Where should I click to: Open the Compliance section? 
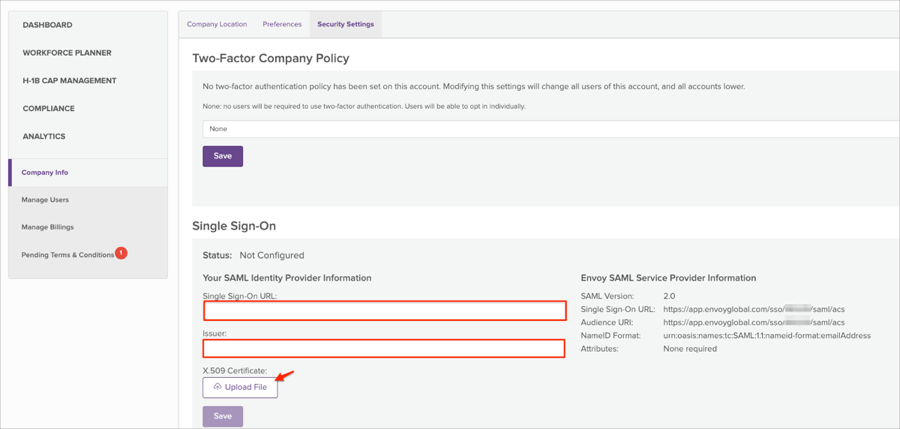pyautogui.click(x=49, y=109)
